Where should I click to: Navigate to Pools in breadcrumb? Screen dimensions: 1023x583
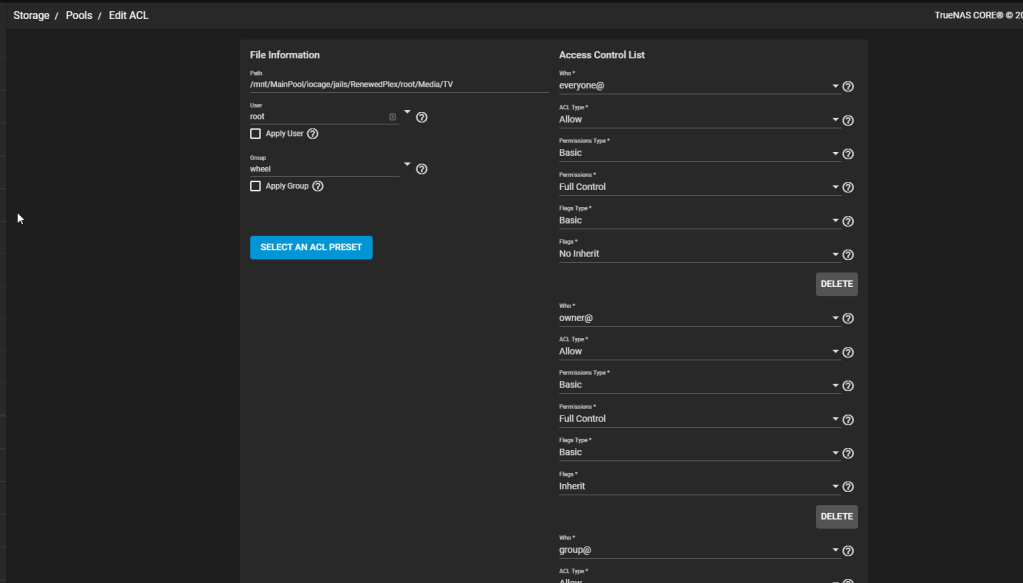(x=79, y=16)
